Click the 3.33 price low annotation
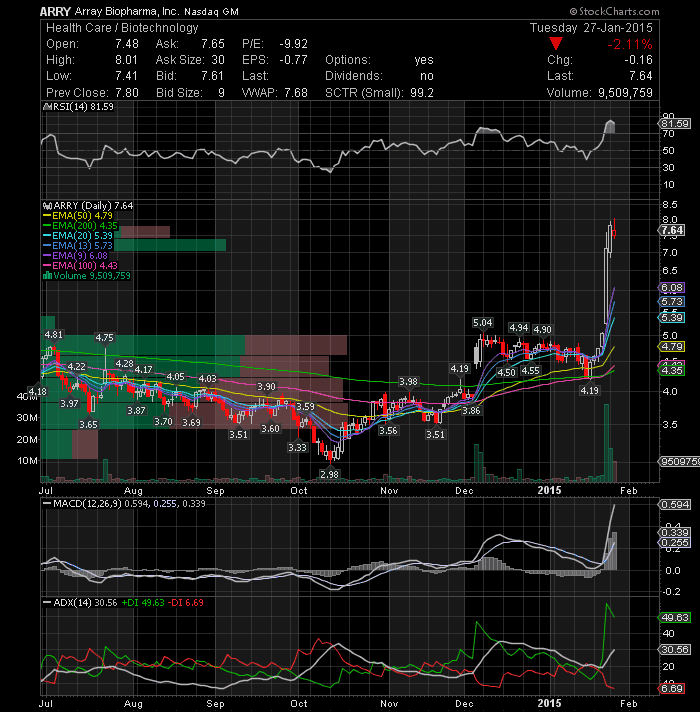This screenshot has width=700, height=712. tap(297, 448)
